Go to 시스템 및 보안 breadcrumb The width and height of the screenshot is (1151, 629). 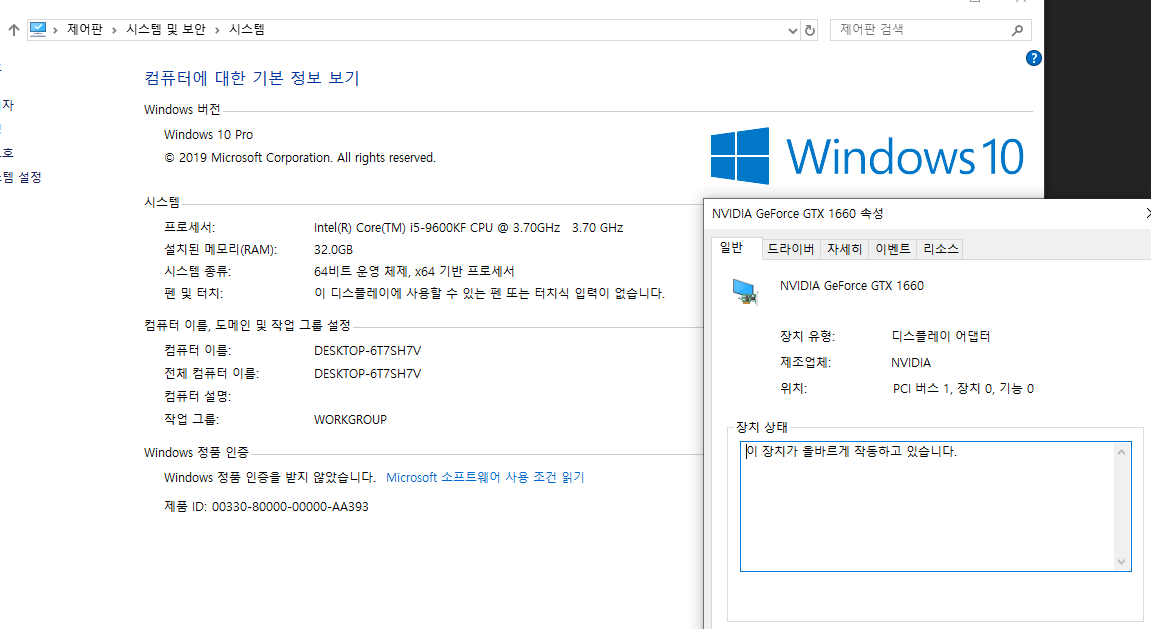(166, 29)
